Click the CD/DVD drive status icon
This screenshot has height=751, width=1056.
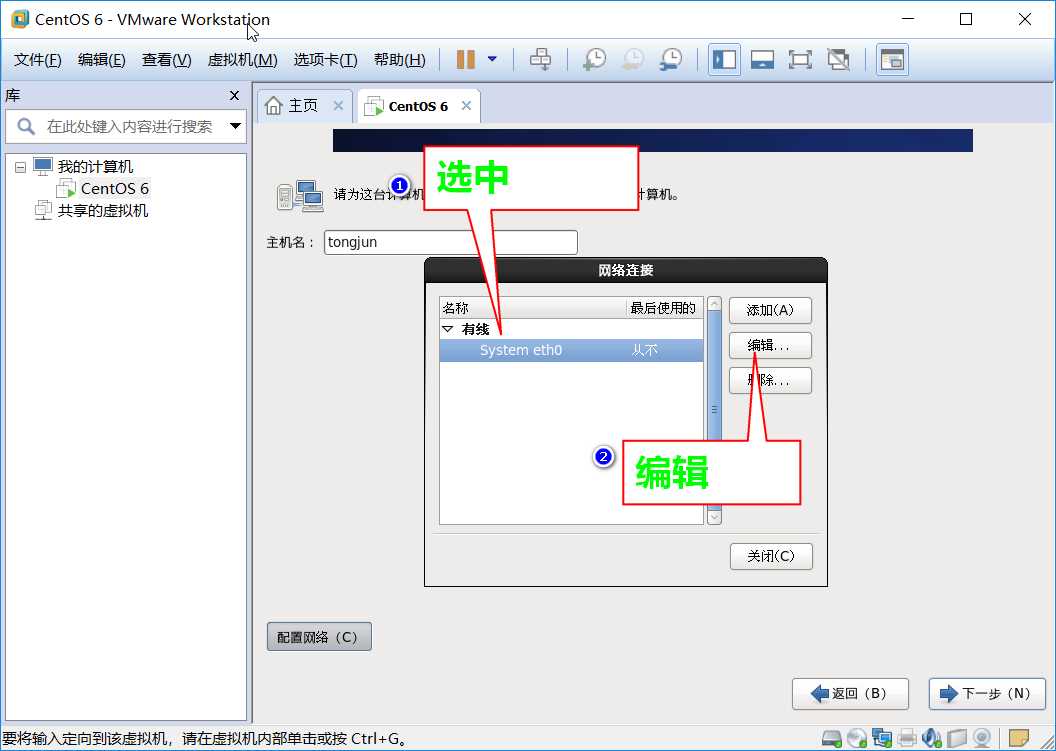click(x=857, y=738)
